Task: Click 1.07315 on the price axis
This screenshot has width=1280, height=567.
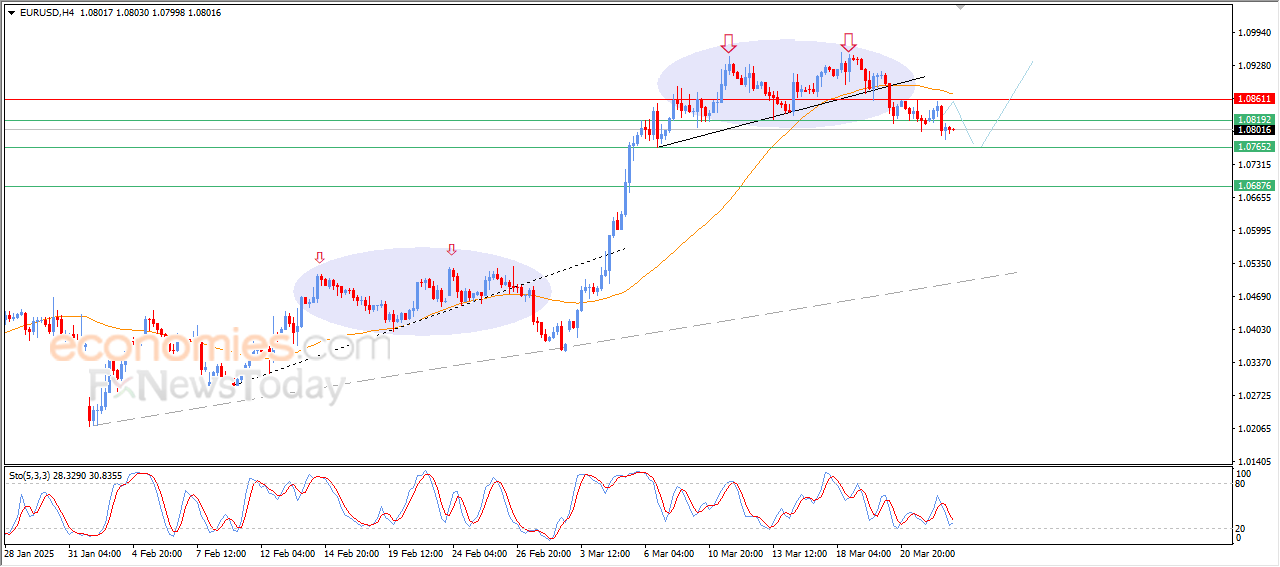Action: pyautogui.click(x=1254, y=164)
